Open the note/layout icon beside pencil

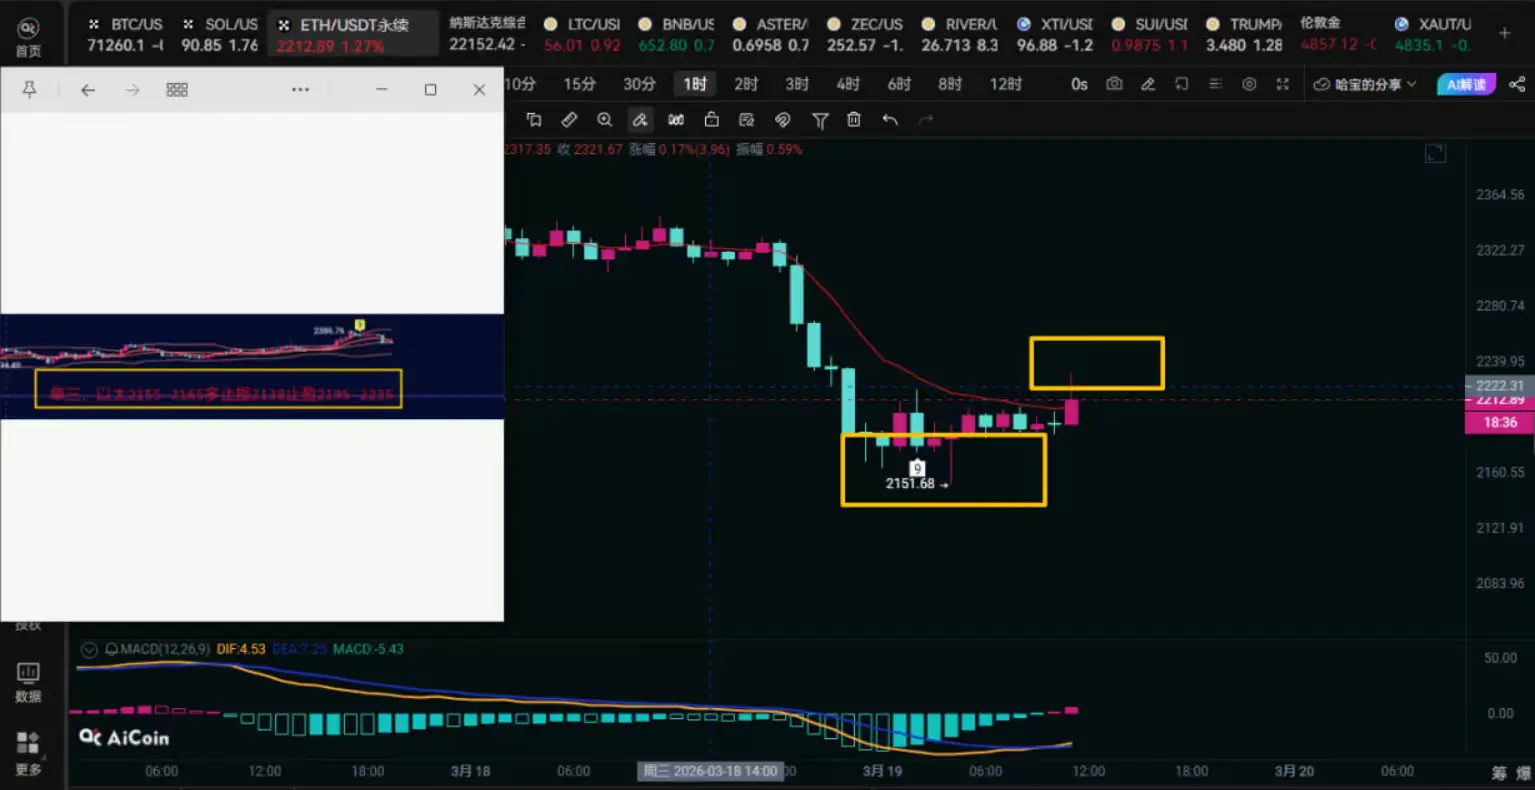click(1182, 84)
